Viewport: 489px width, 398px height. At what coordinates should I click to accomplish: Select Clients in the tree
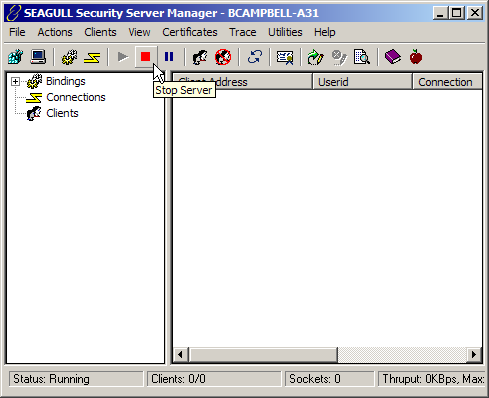point(62,113)
